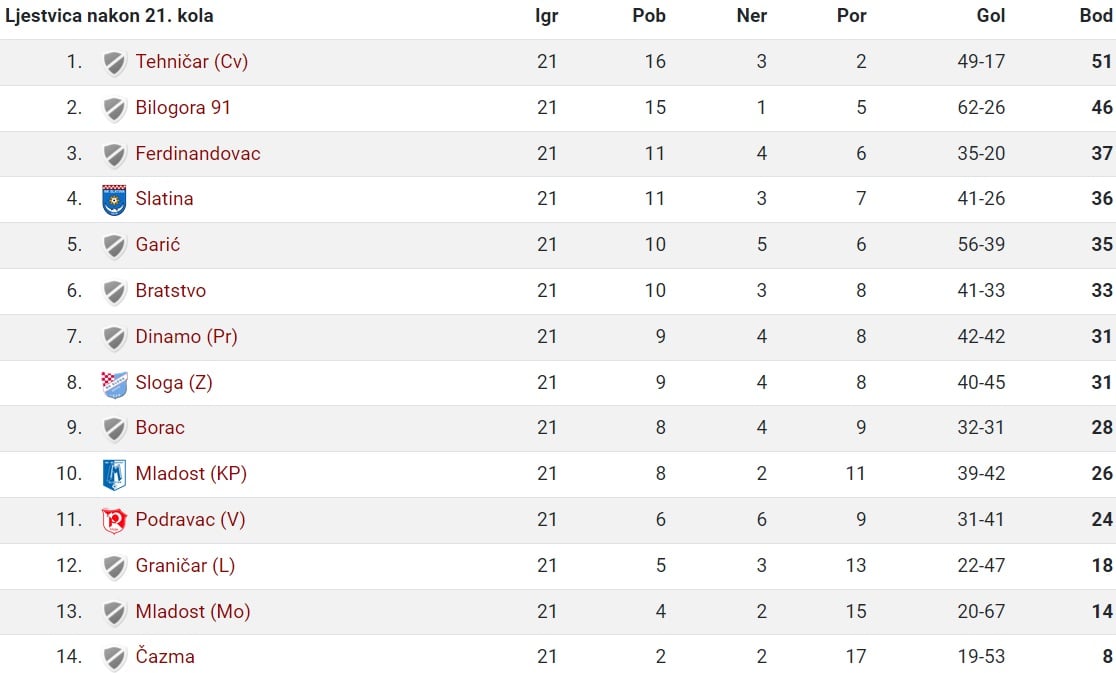Click the Pob column header
Viewport: 1116px width, 673px height.
point(649,16)
